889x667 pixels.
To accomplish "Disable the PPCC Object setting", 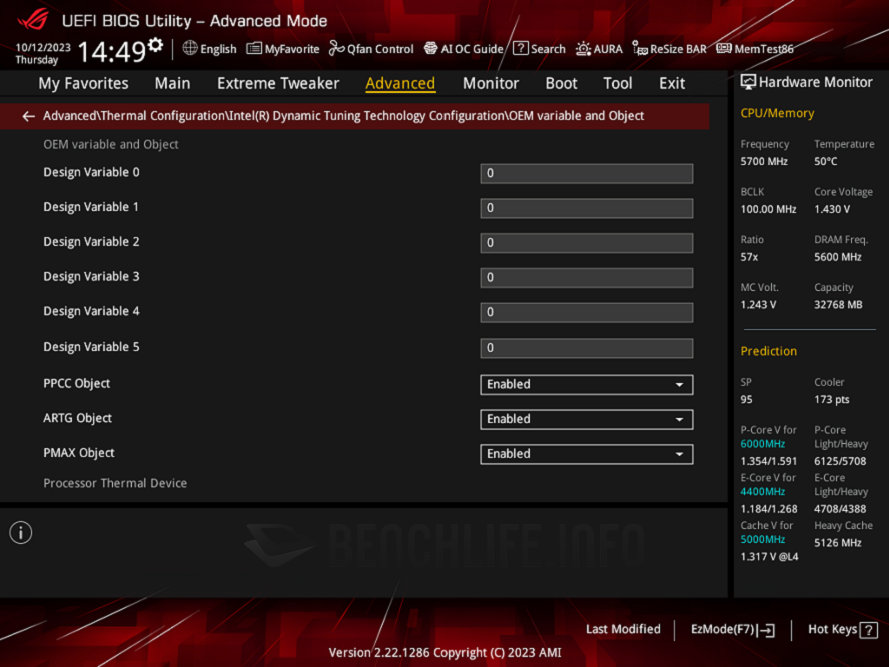I will [585, 384].
